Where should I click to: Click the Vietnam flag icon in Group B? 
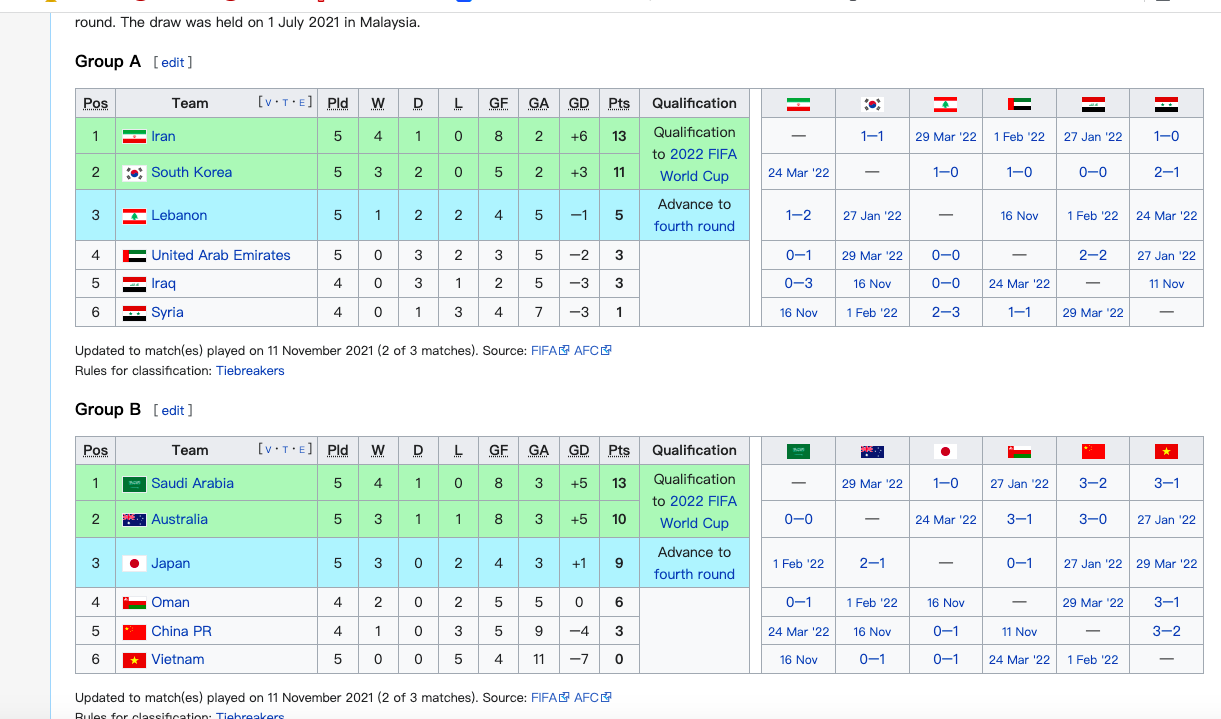[134, 659]
